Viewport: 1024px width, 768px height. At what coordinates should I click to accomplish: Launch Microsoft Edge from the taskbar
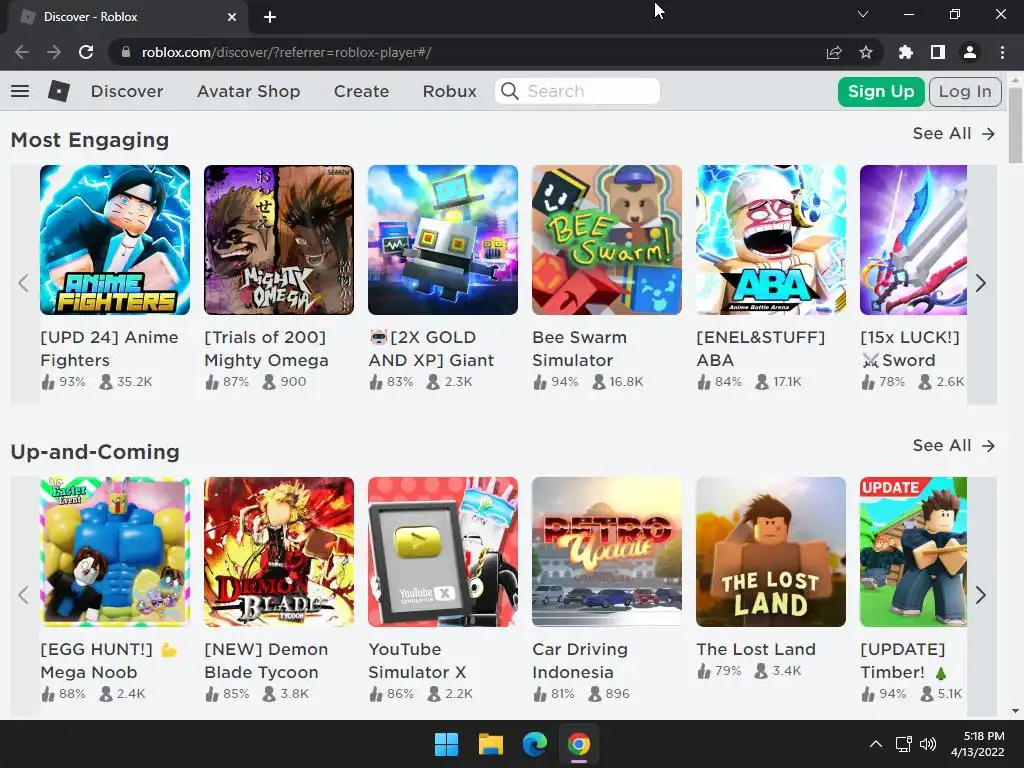click(534, 744)
